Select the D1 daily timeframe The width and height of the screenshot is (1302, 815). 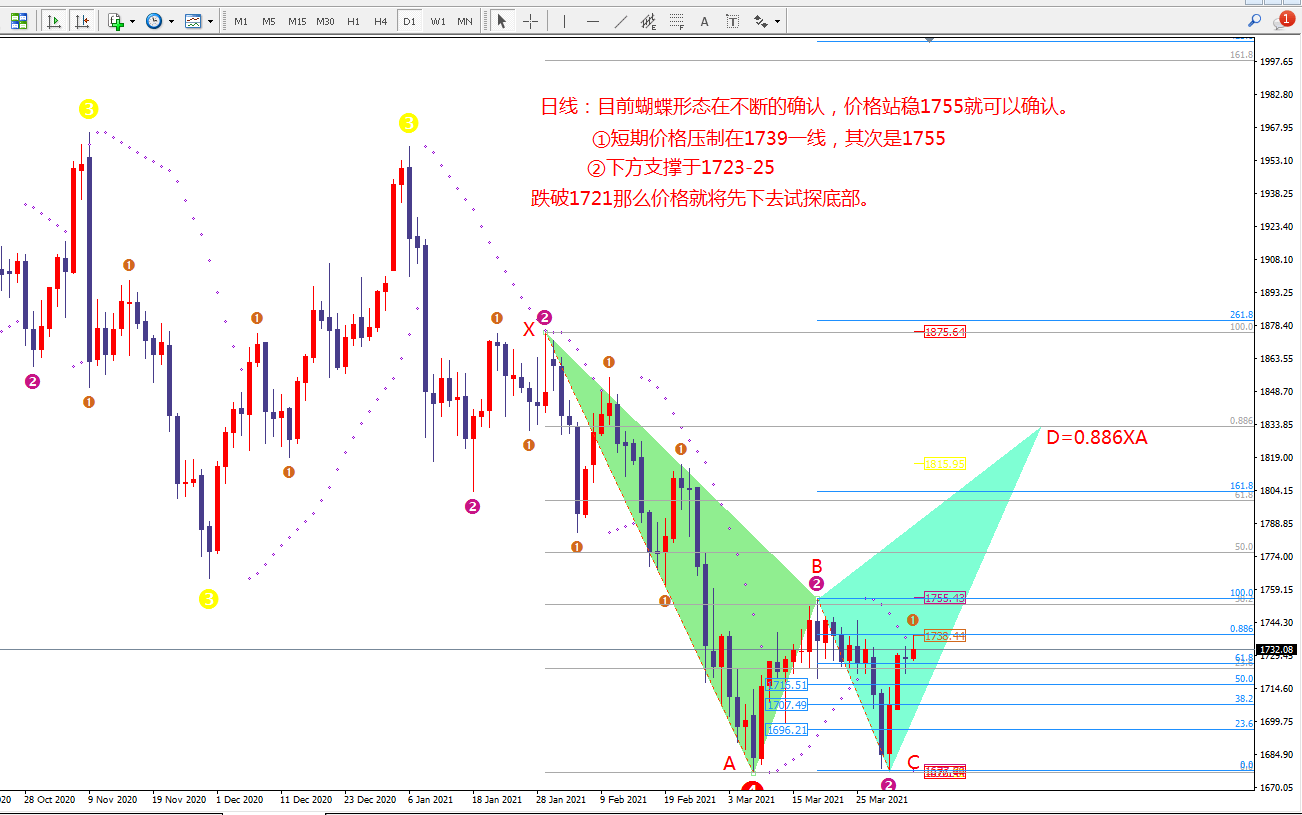click(x=409, y=20)
